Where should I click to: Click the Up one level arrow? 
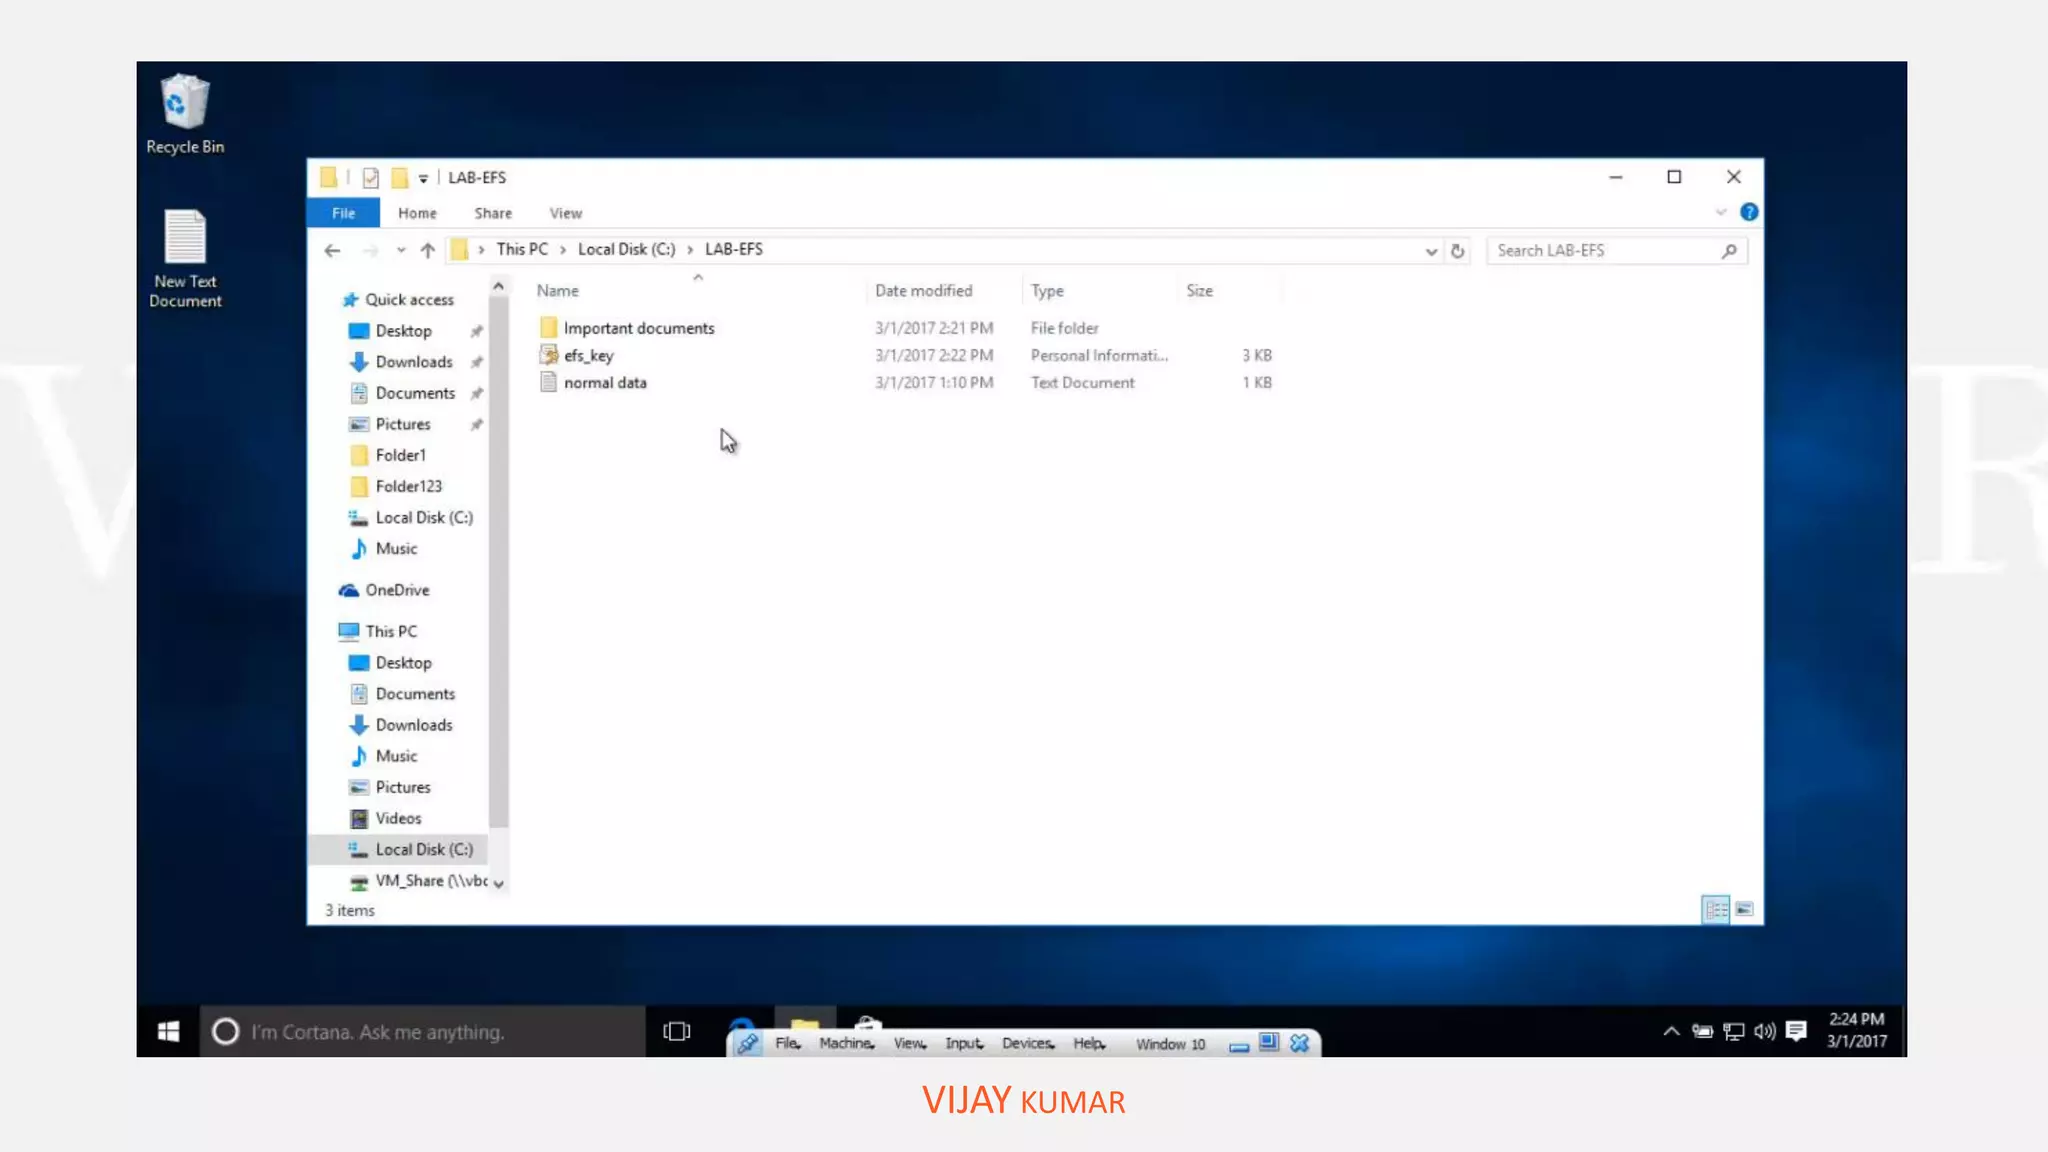tap(428, 250)
